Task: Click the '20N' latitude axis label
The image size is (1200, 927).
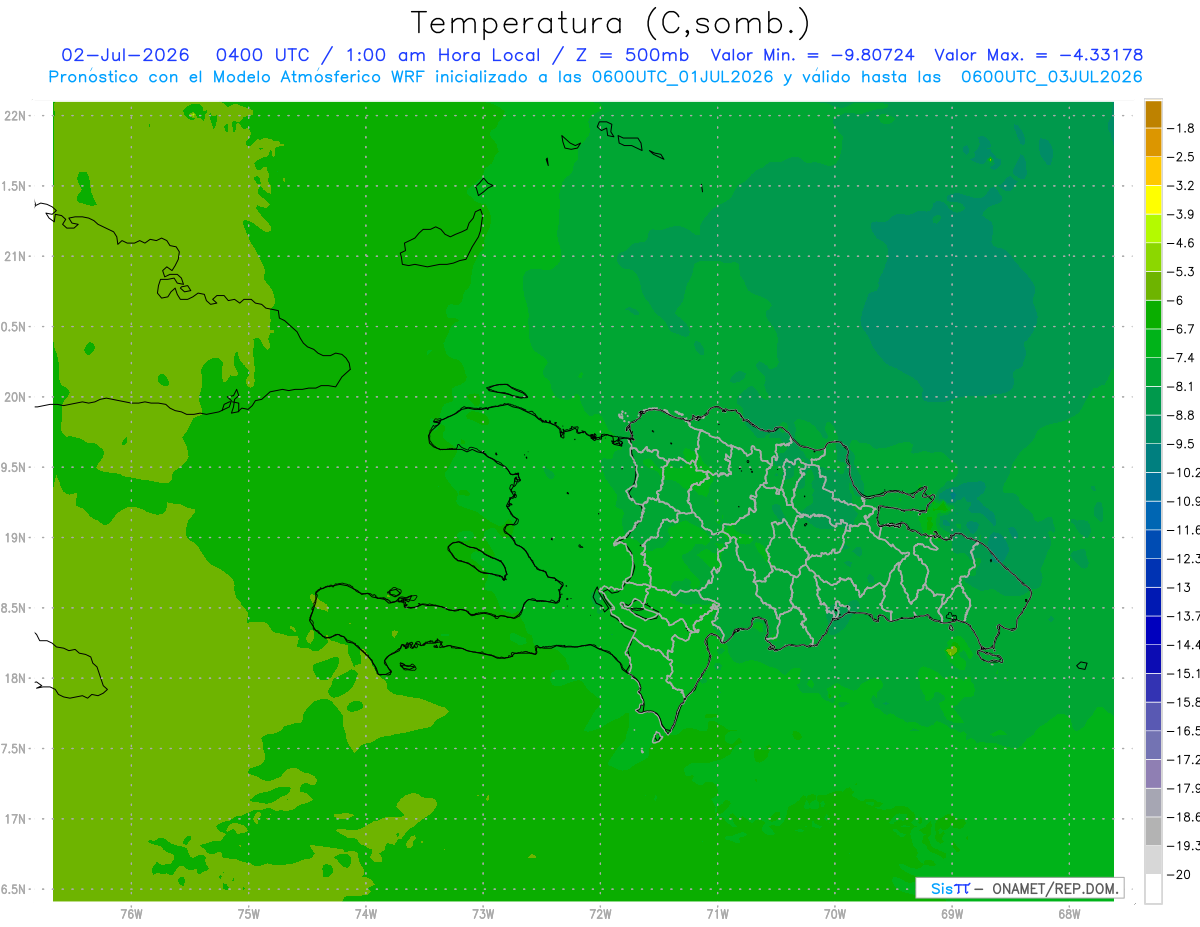Action: pyautogui.click(x=15, y=397)
